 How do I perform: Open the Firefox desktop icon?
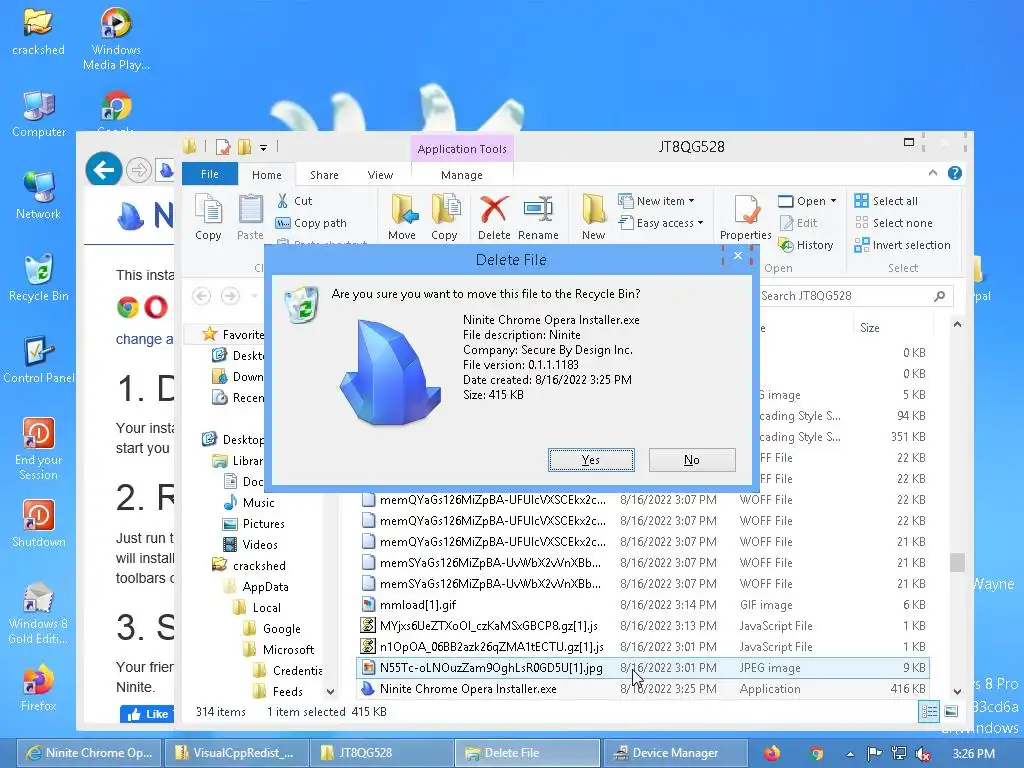click(39, 688)
